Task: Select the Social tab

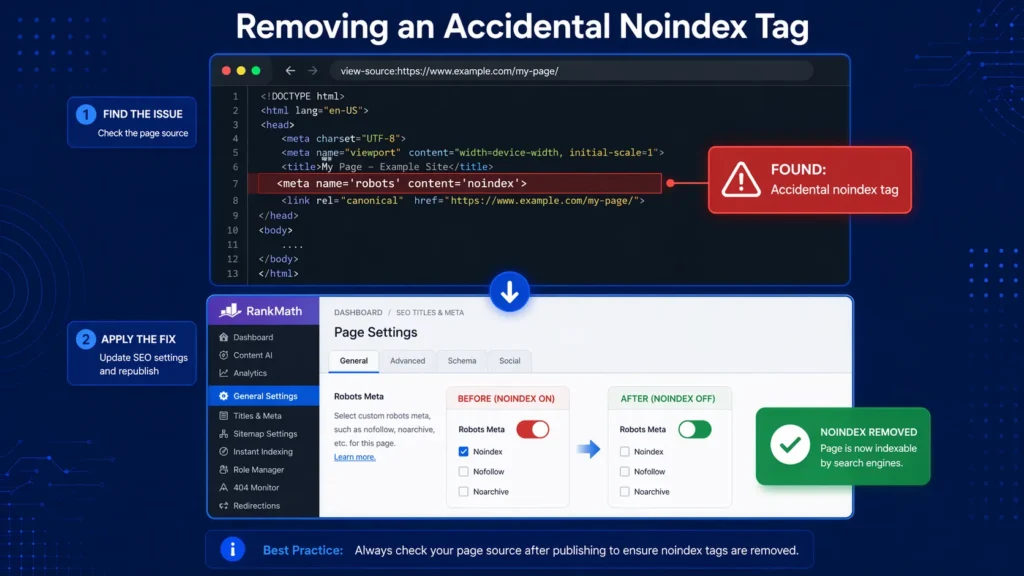Action: click(x=509, y=361)
